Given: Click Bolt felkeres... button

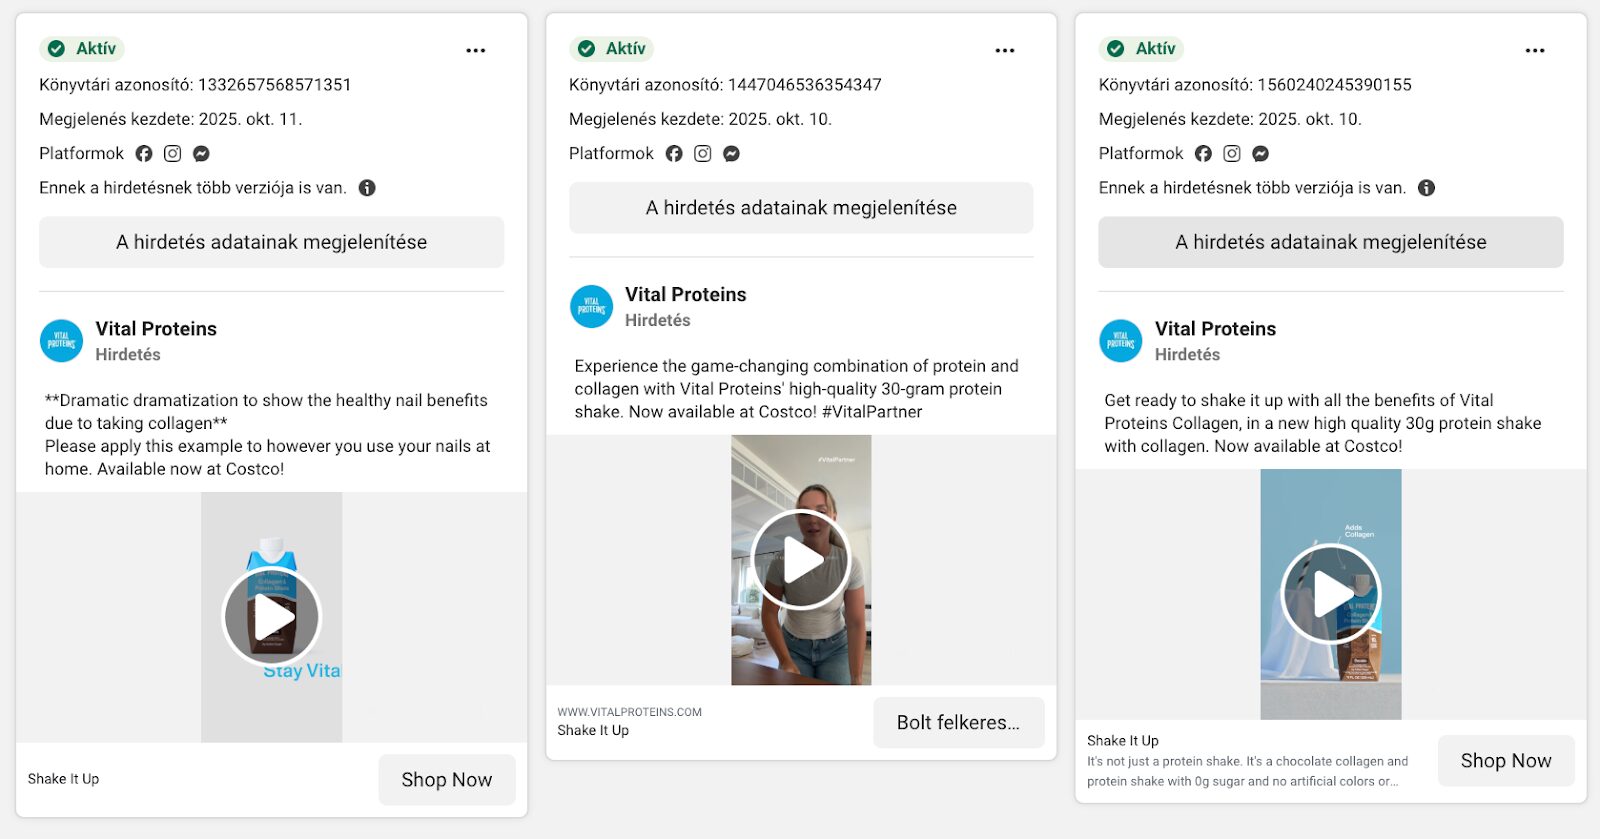Looking at the screenshot, I should (x=959, y=723).
